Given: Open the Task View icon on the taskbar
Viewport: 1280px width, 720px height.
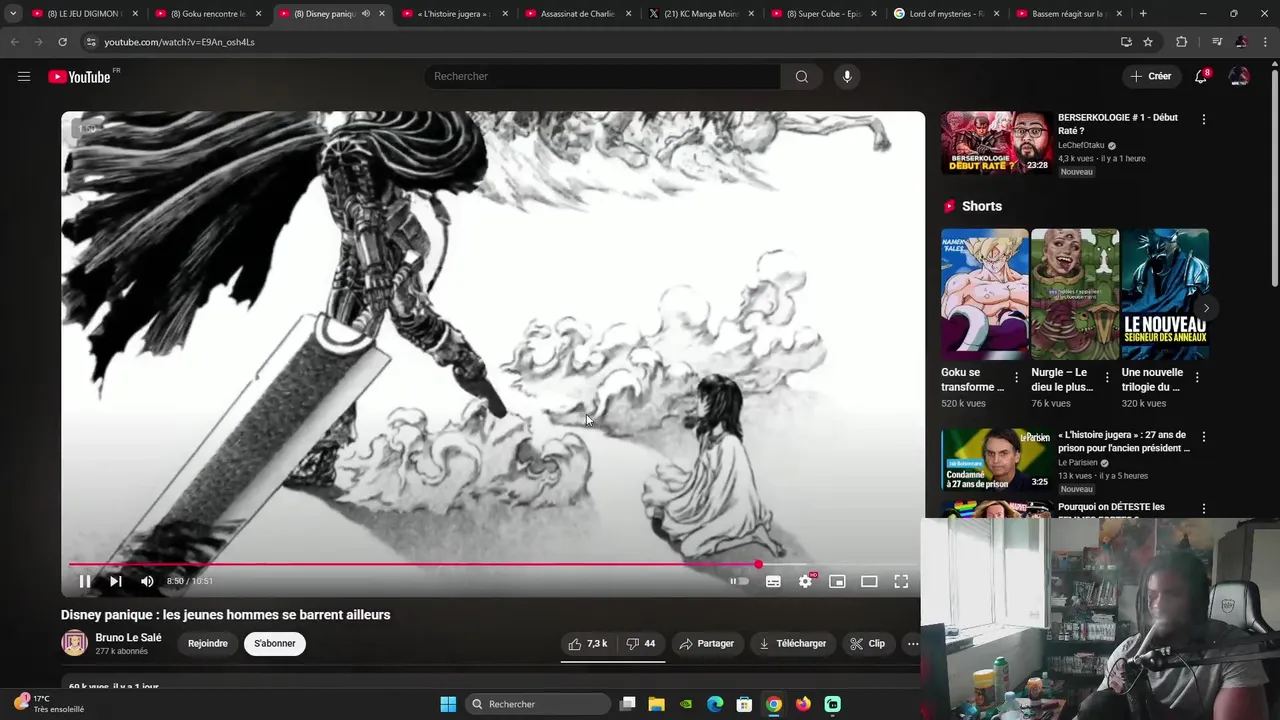Looking at the screenshot, I should pyautogui.click(x=628, y=704).
